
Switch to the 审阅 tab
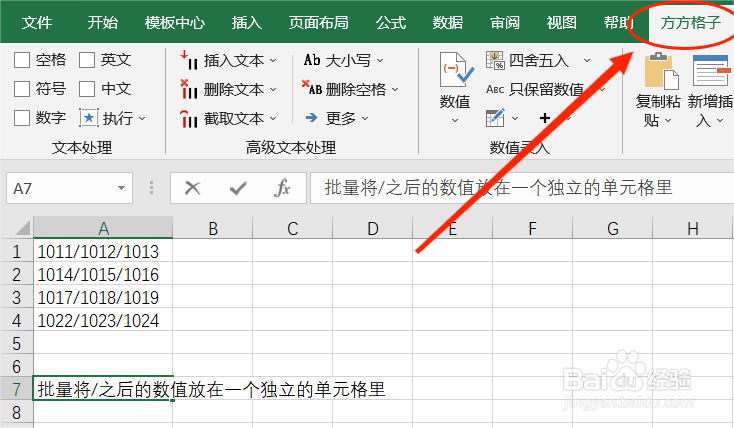505,22
